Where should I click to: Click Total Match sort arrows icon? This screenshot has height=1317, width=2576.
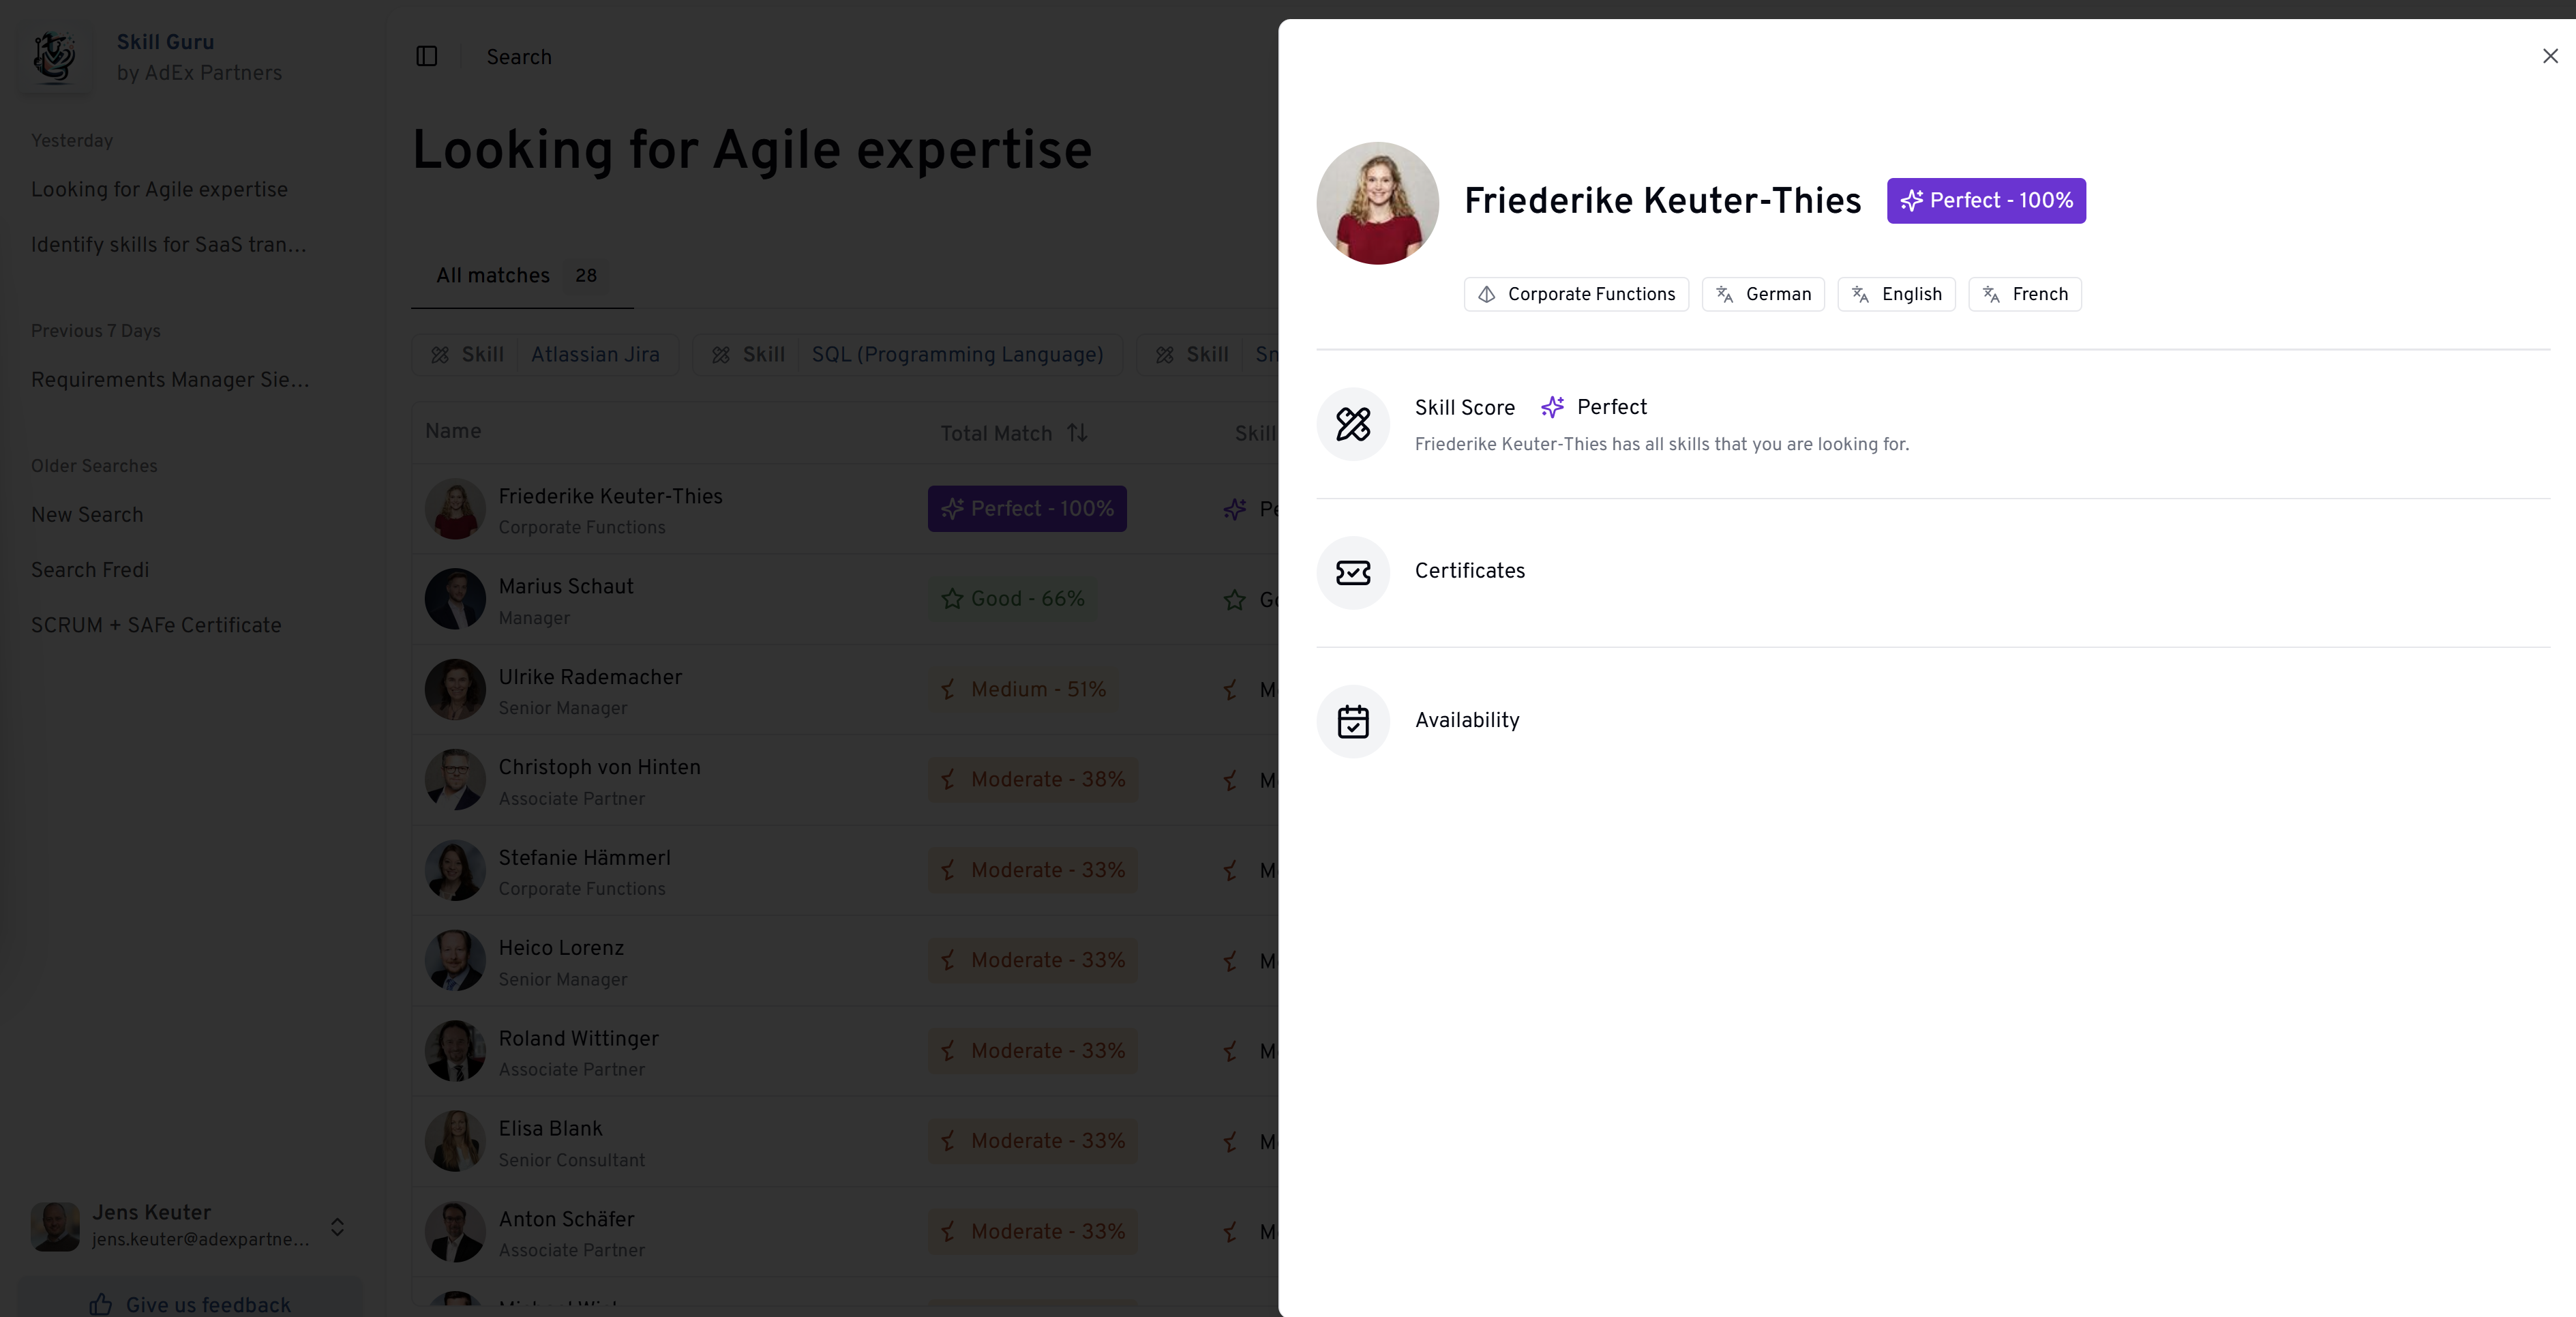[x=1077, y=432]
